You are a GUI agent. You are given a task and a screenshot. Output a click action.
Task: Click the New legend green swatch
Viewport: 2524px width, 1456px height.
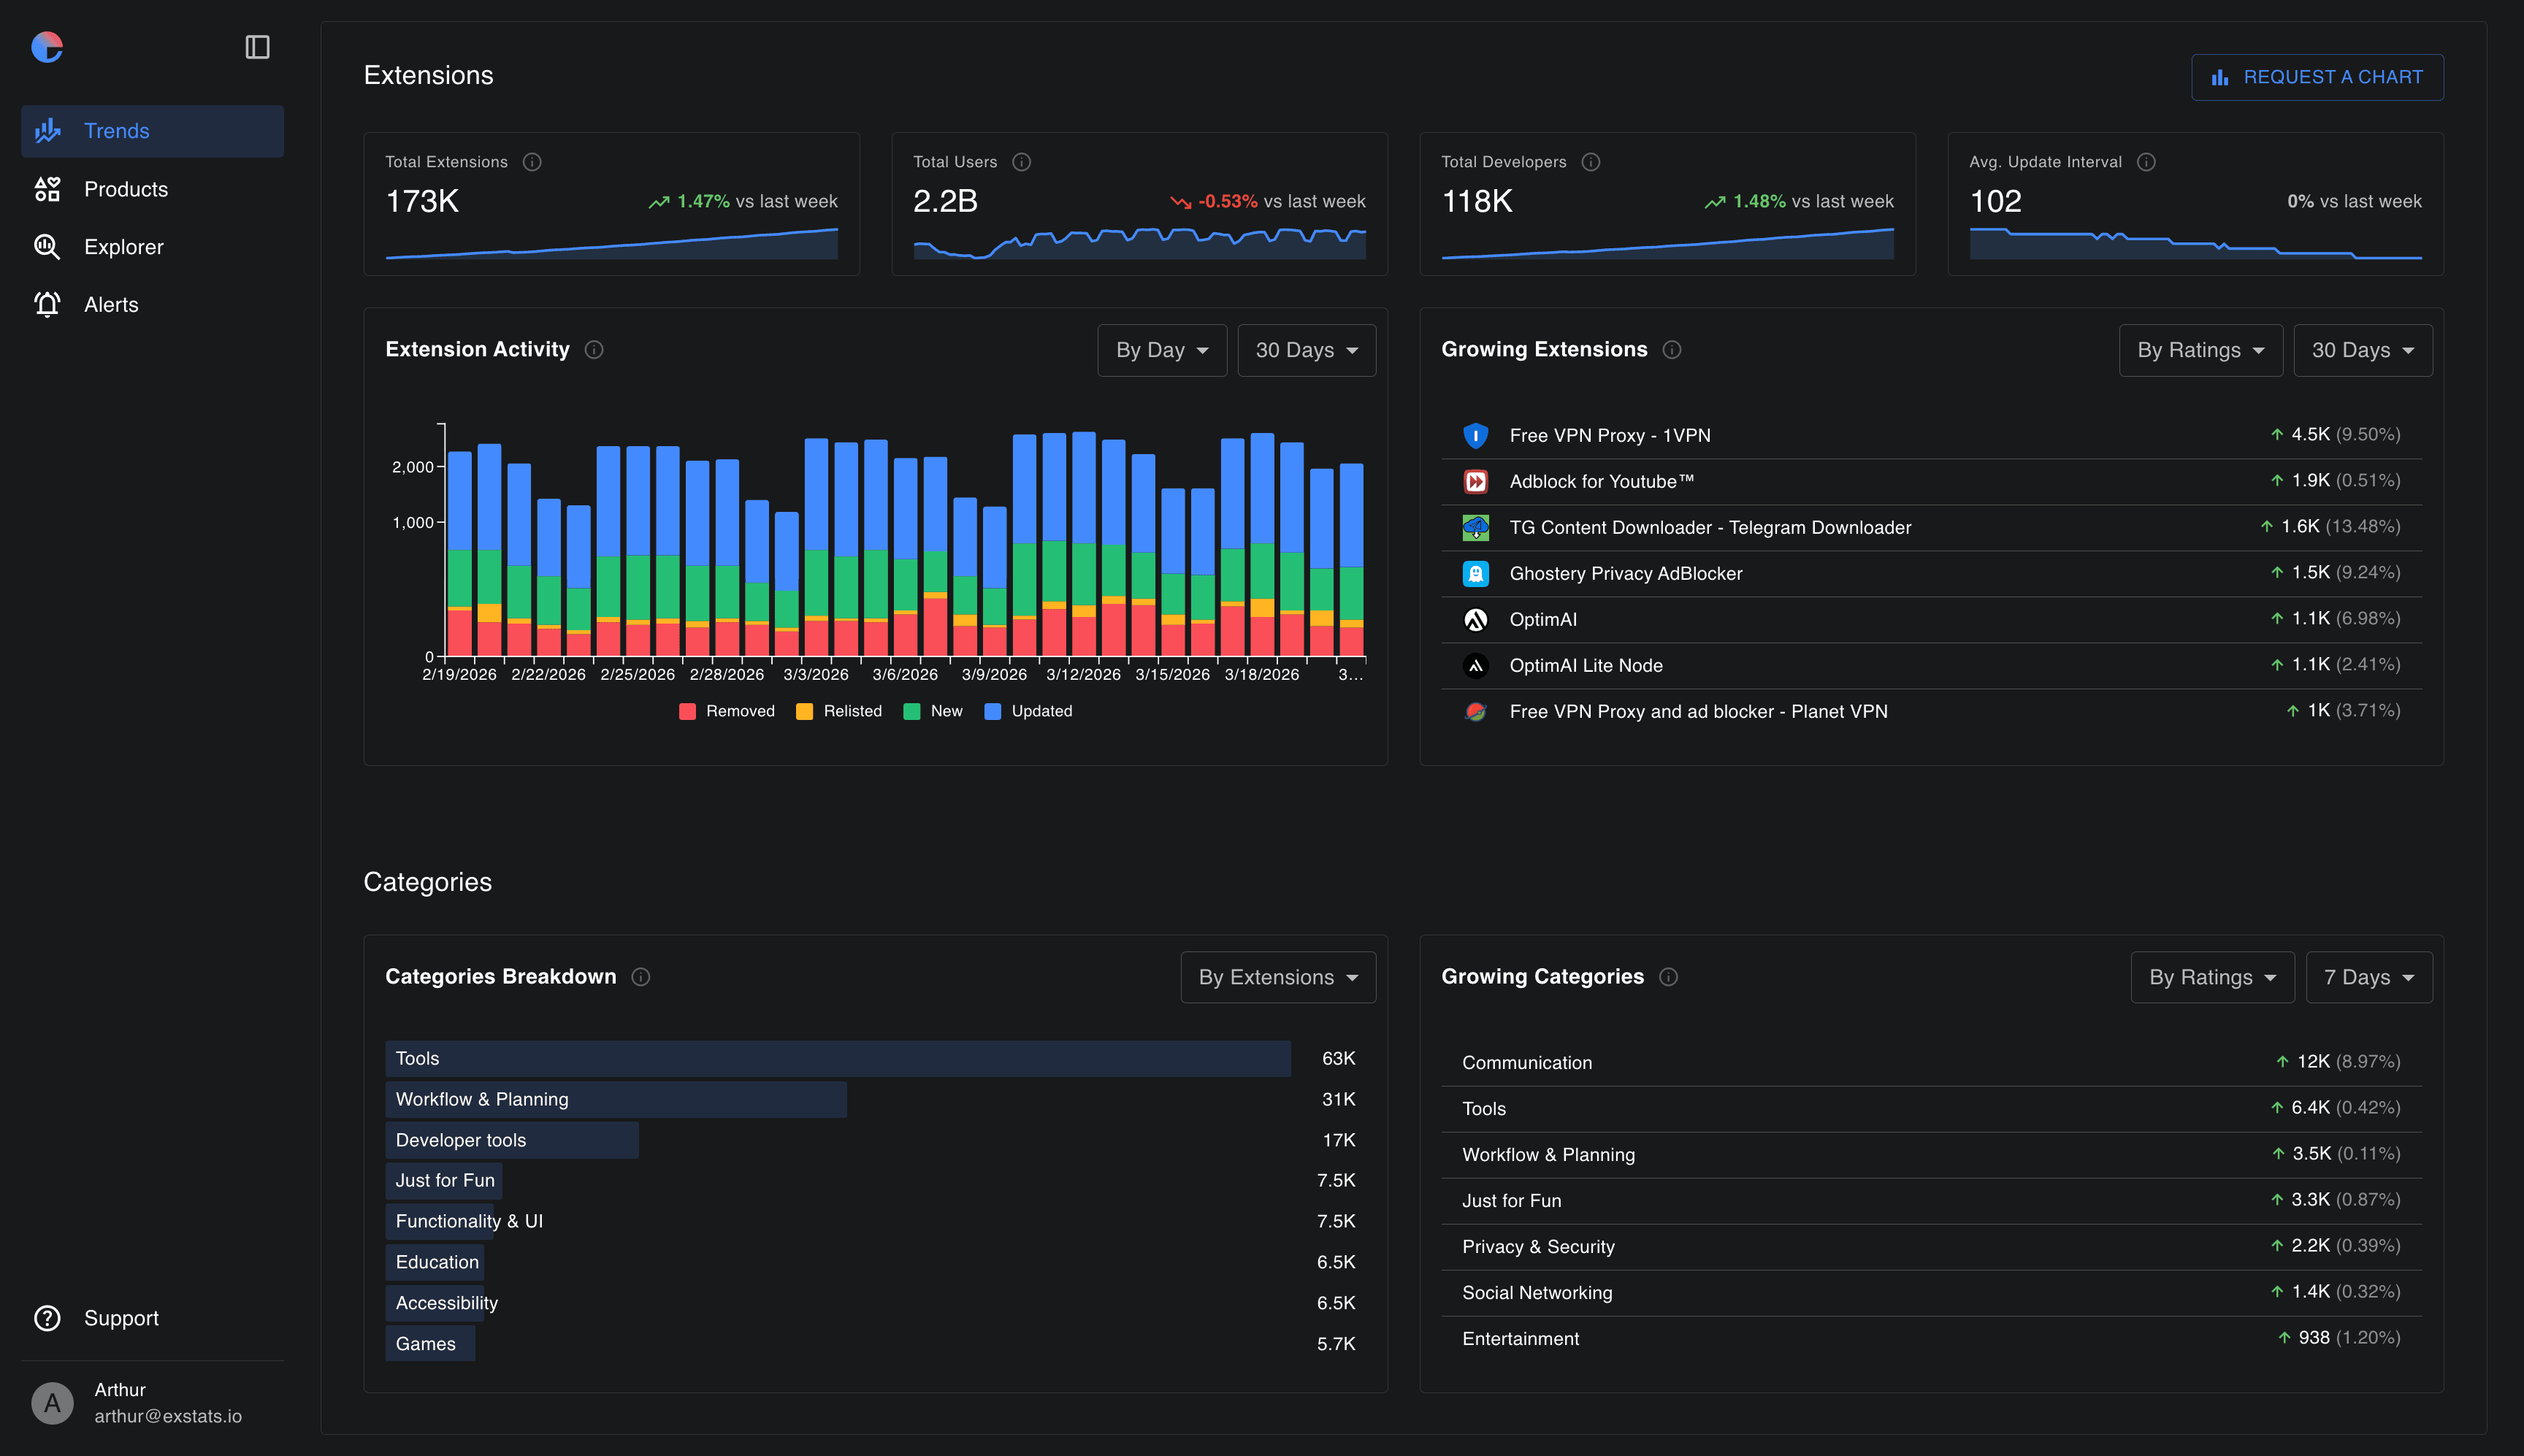pos(911,711)
